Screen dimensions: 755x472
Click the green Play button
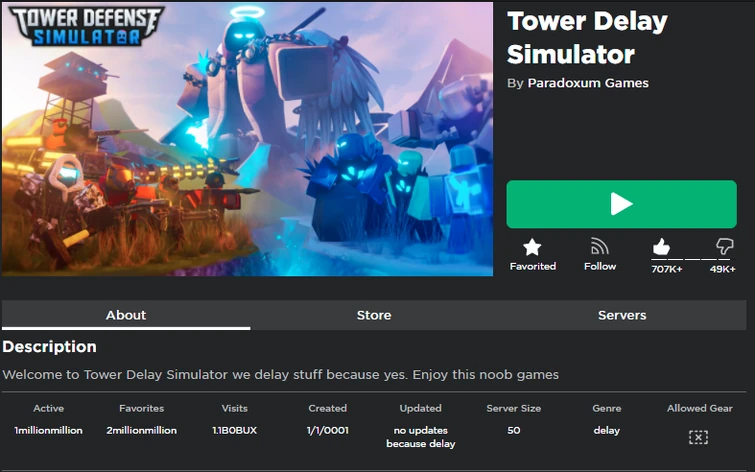[x=621, y=204]
